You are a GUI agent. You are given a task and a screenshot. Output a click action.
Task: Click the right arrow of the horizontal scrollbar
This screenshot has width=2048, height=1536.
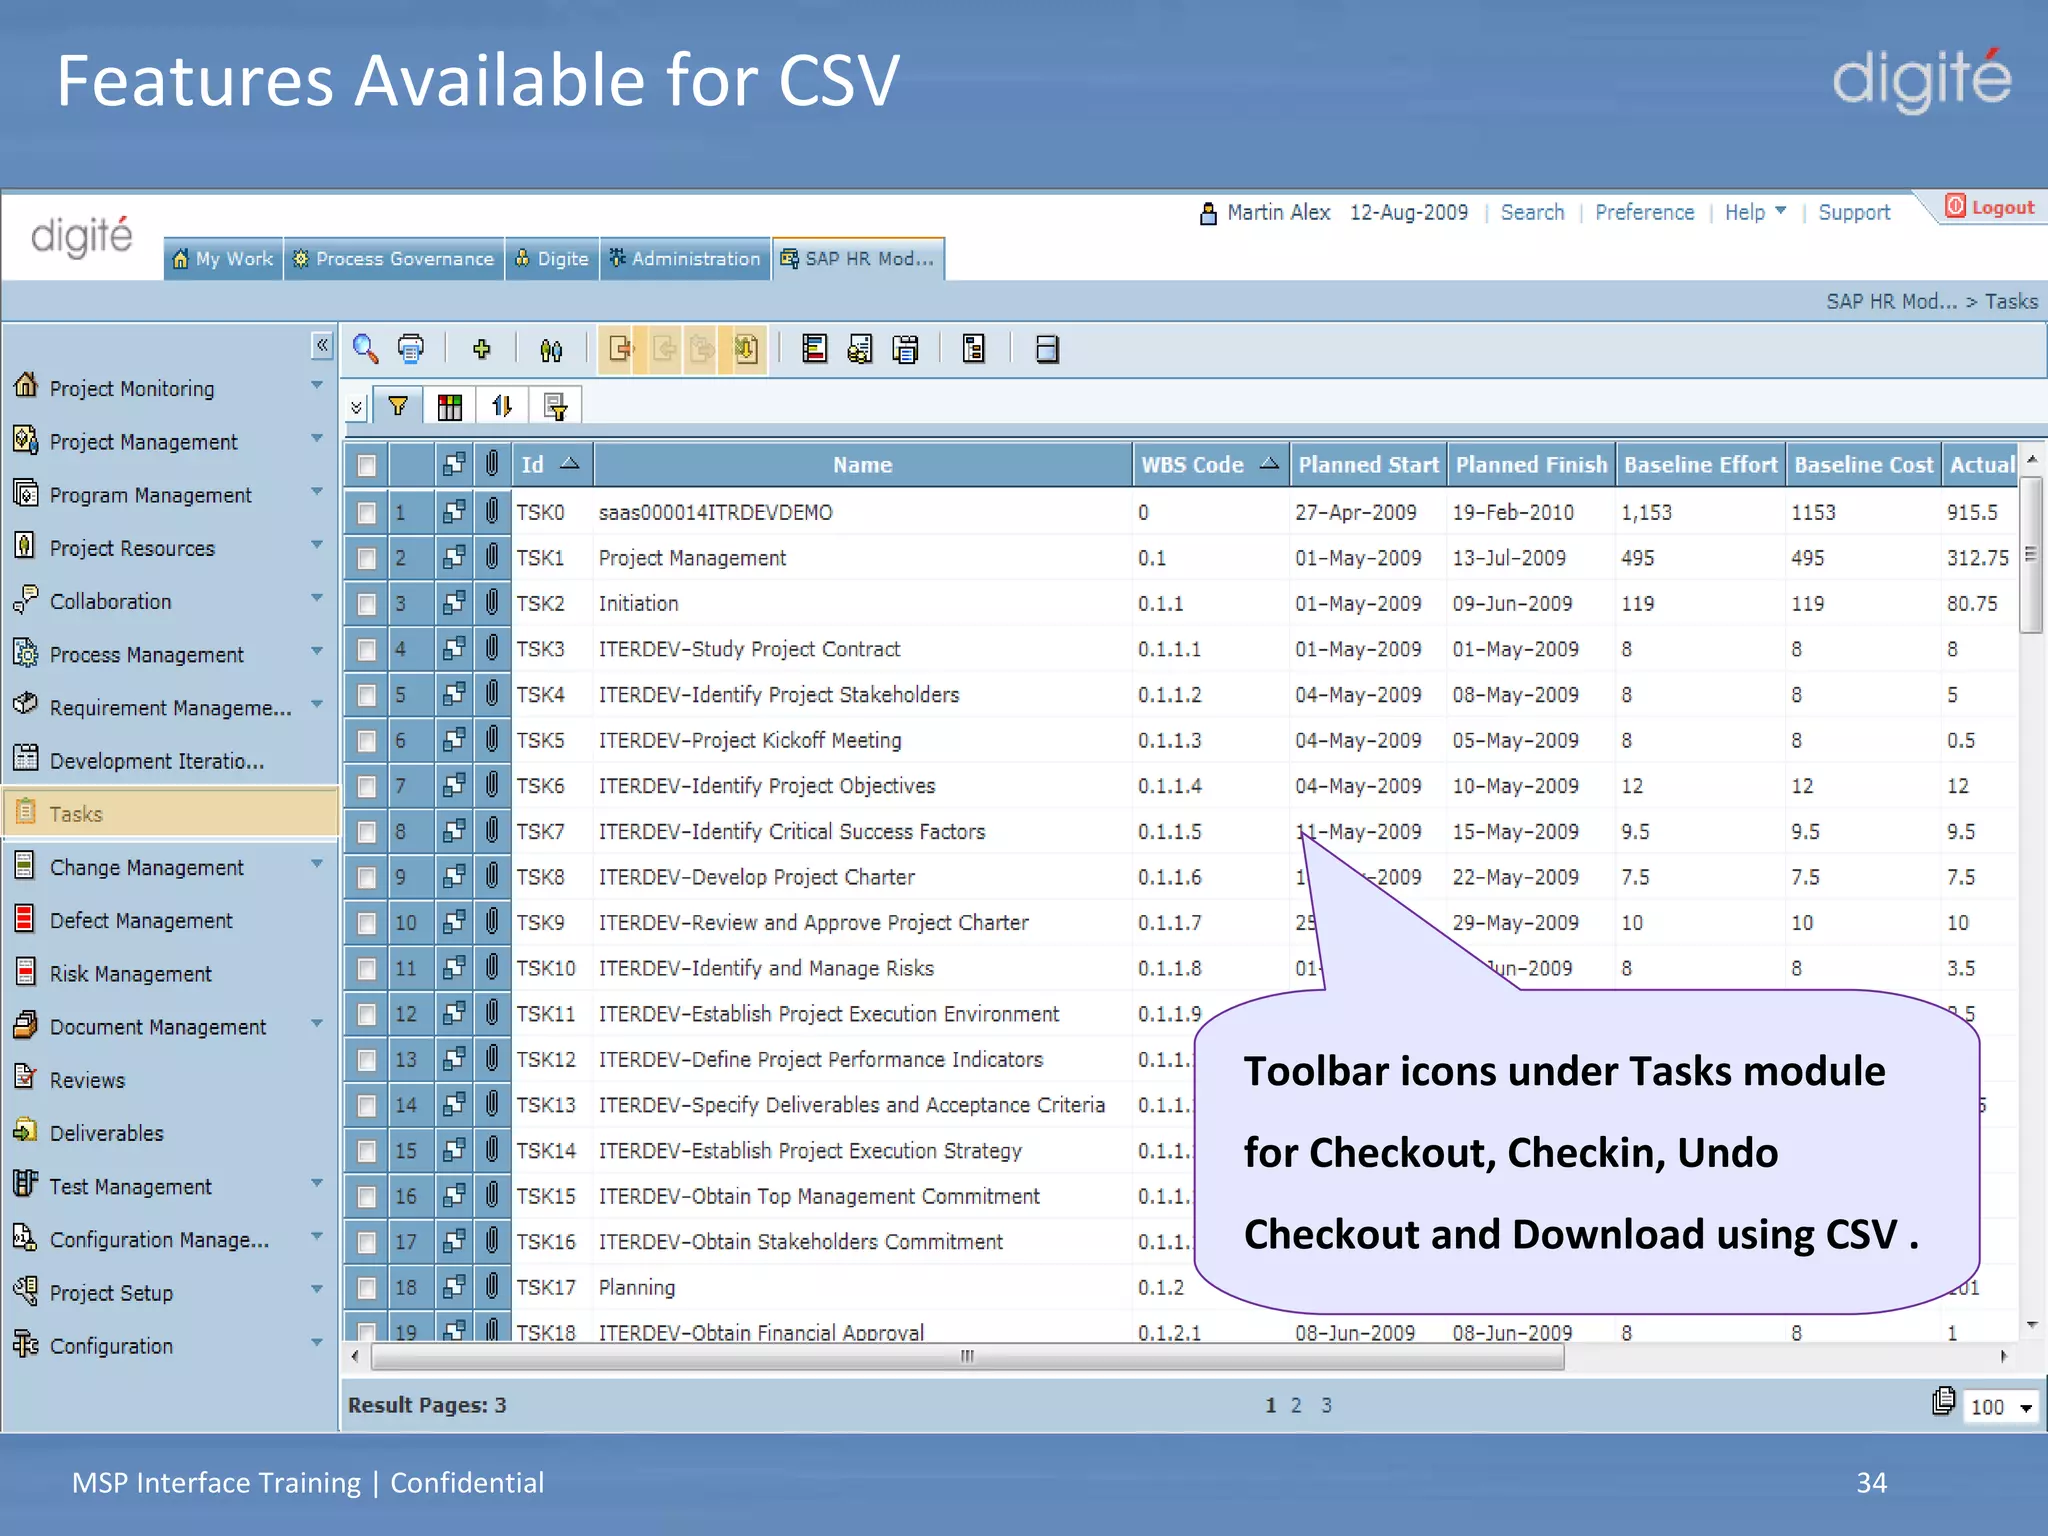2003,1357
